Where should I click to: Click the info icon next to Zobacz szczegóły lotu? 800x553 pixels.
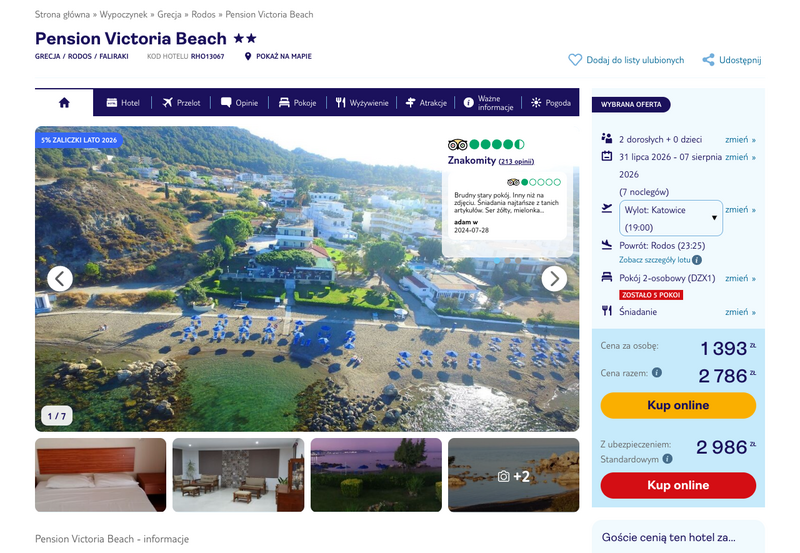coord(697,260)
